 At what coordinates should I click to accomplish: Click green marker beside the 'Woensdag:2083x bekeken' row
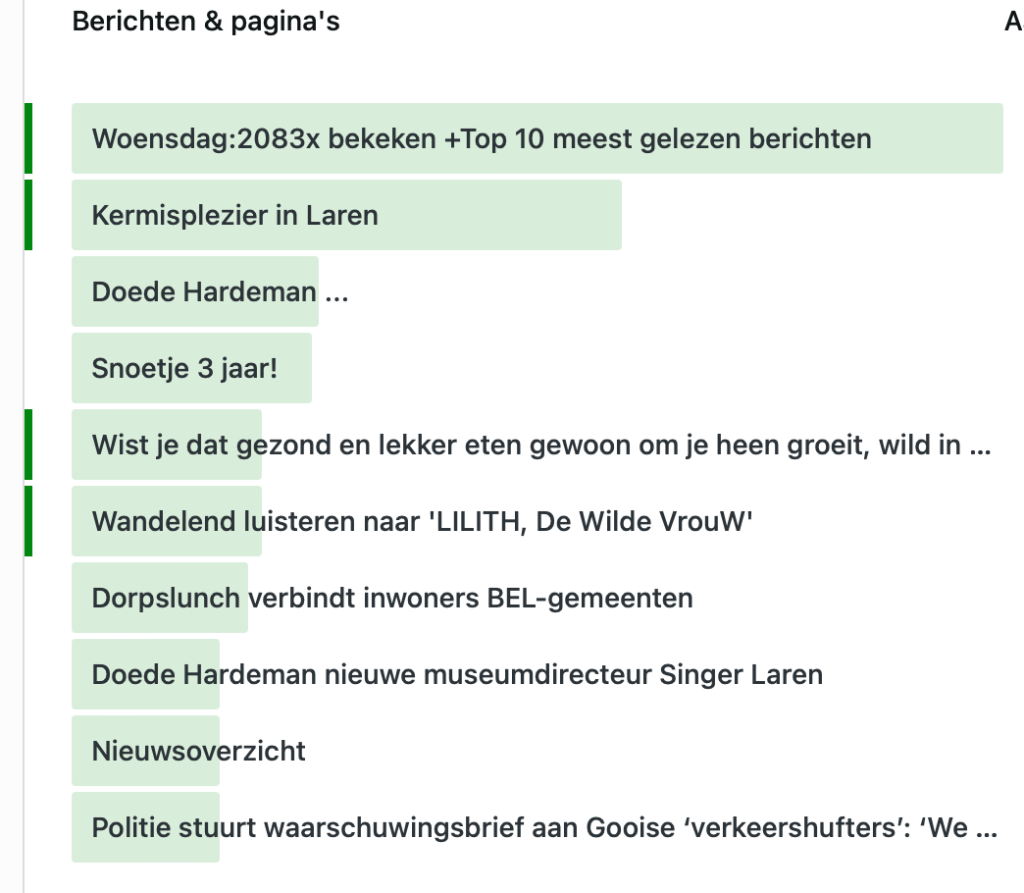click(29, 138)
